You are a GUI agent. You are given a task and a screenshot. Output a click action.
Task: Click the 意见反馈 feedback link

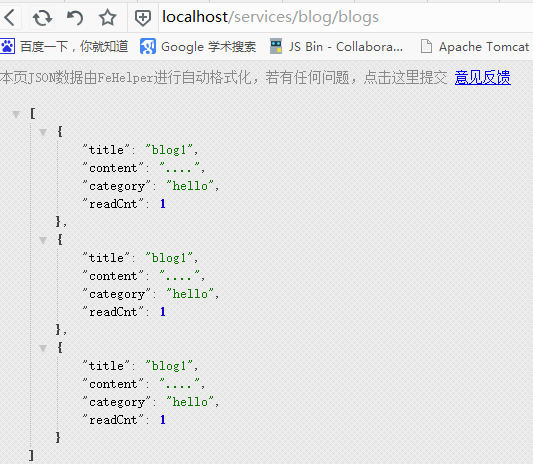coord(482,78)
